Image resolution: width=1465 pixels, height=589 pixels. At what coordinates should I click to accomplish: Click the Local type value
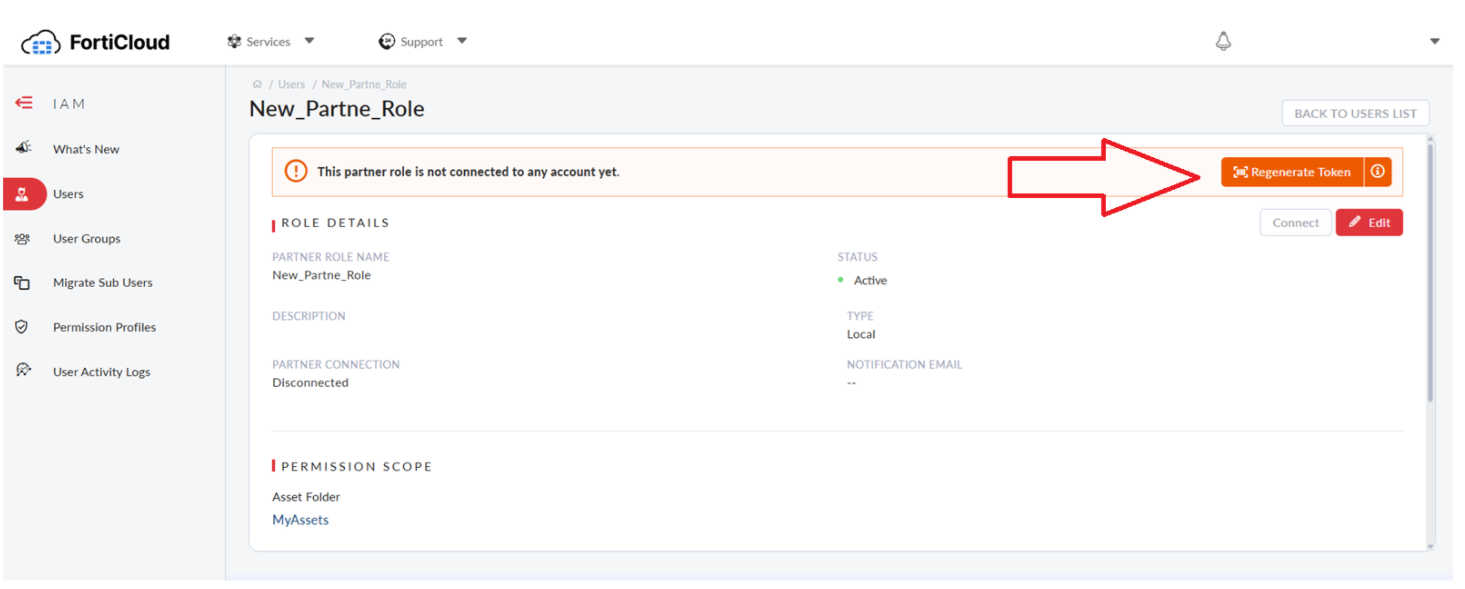(861, 335)
